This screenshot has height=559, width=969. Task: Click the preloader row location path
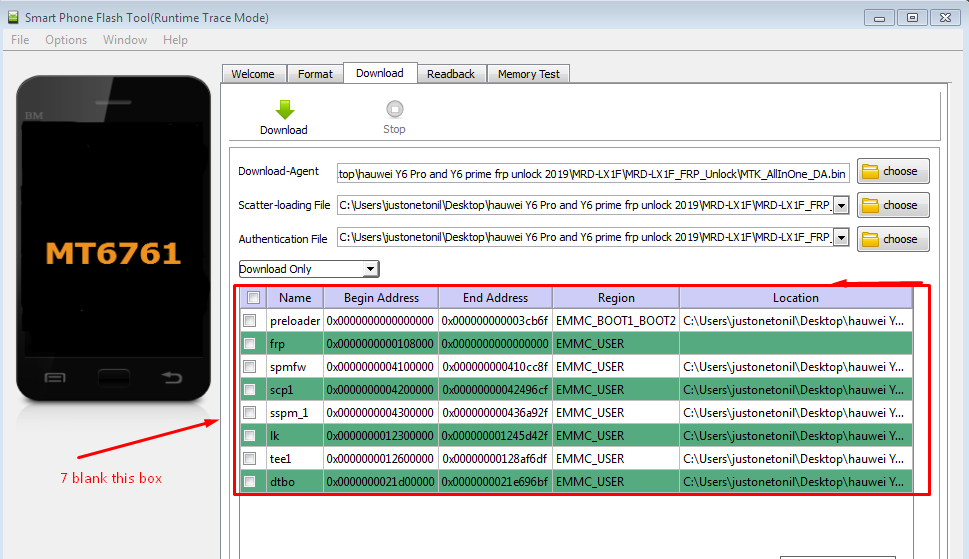(x=796, y=321)
